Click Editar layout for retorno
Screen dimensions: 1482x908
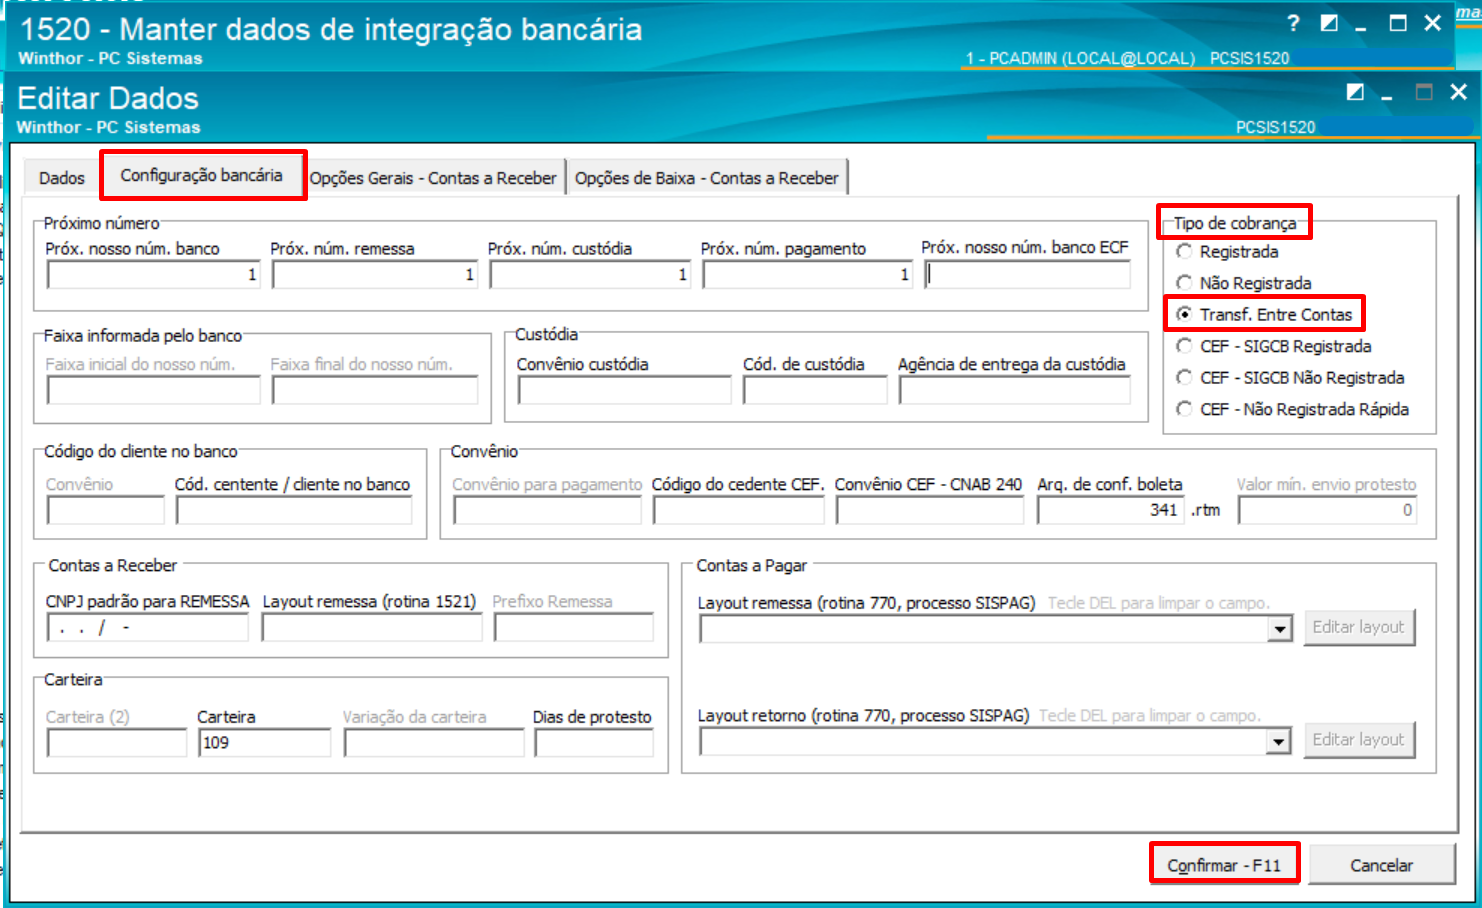coord(1359,740)
